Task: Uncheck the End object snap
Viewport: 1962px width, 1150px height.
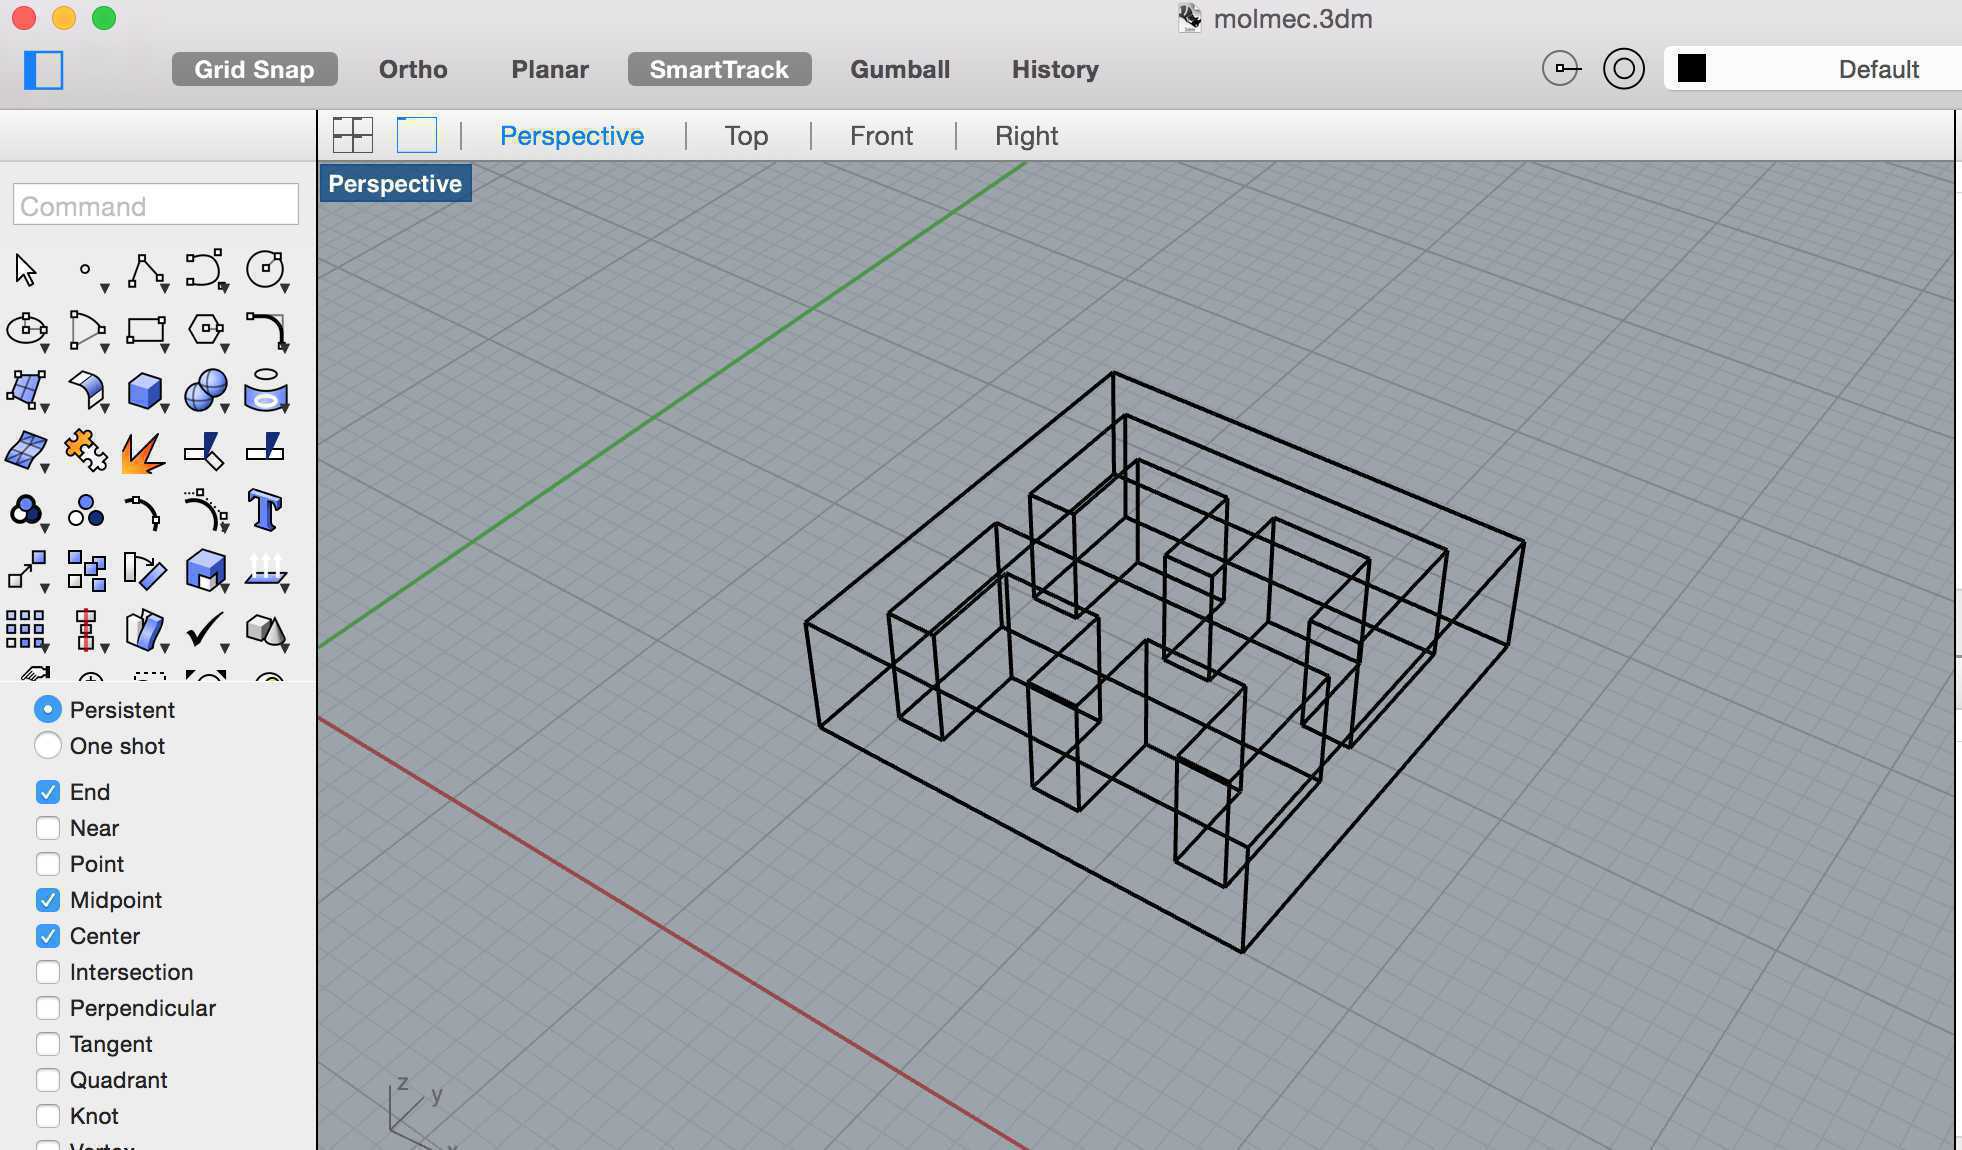Action: (48, 792)
